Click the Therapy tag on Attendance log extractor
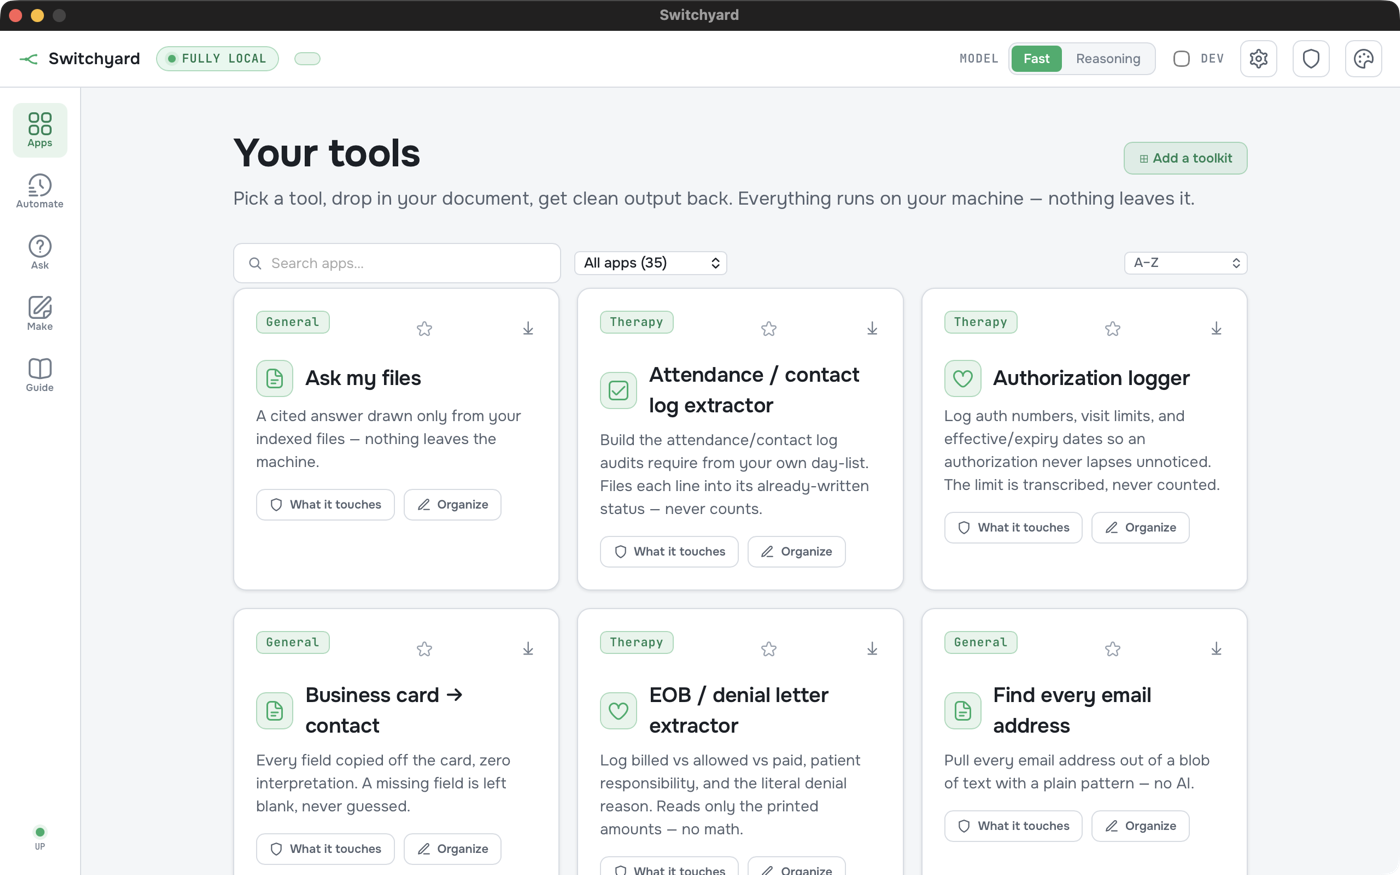This screenshot has height=875, width=1400. (x=637, y=322)
